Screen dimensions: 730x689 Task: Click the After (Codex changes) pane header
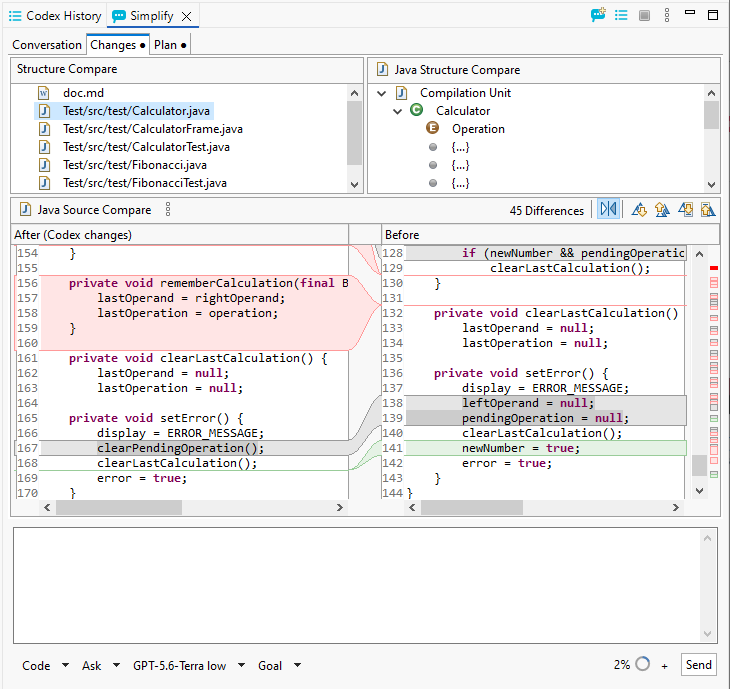click(x=180, y=235)
